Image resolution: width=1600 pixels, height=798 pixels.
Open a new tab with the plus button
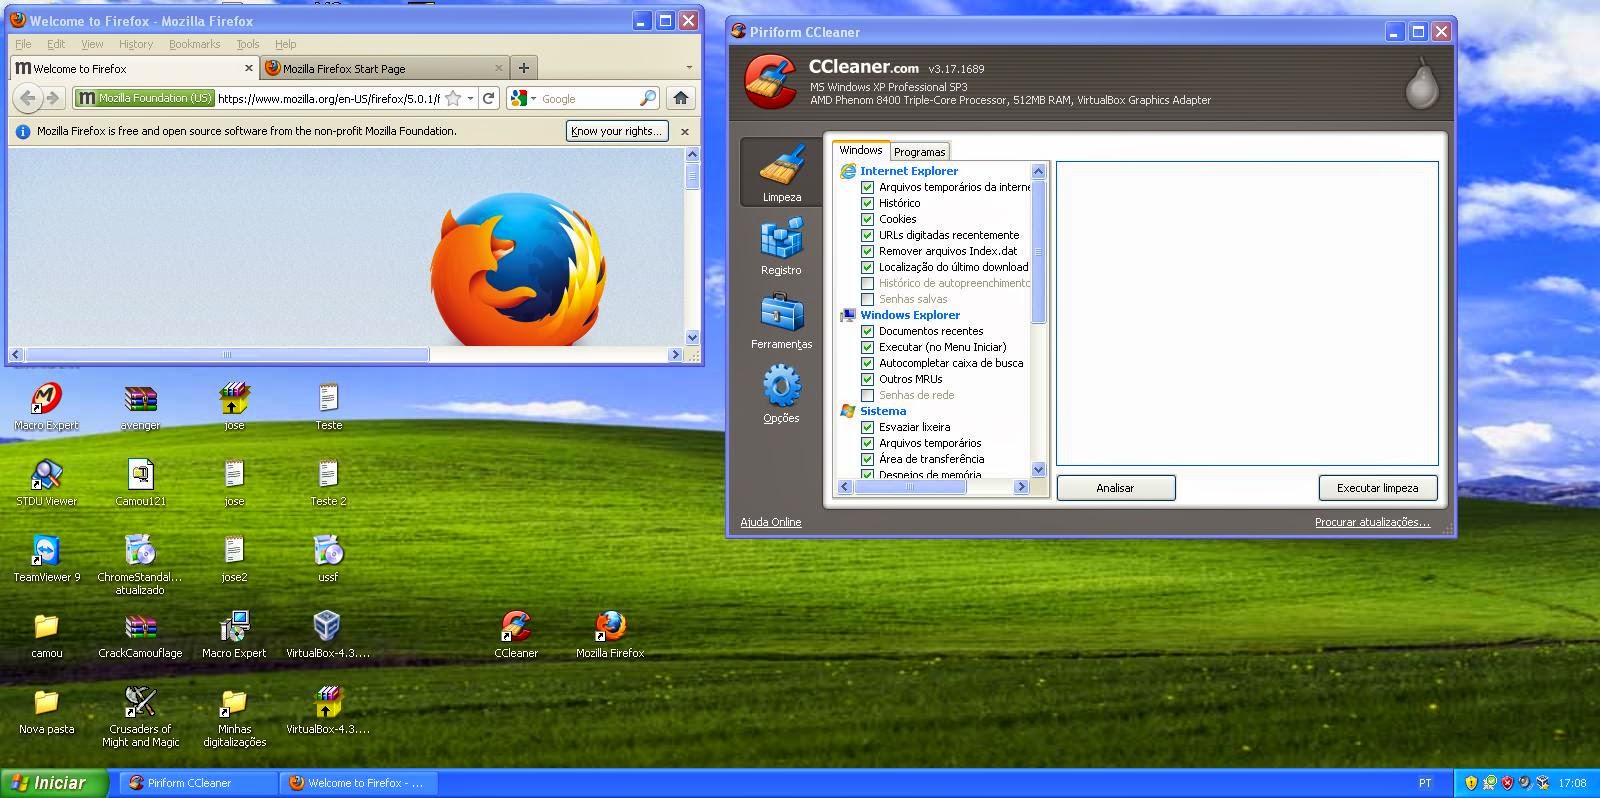point(523,68)
